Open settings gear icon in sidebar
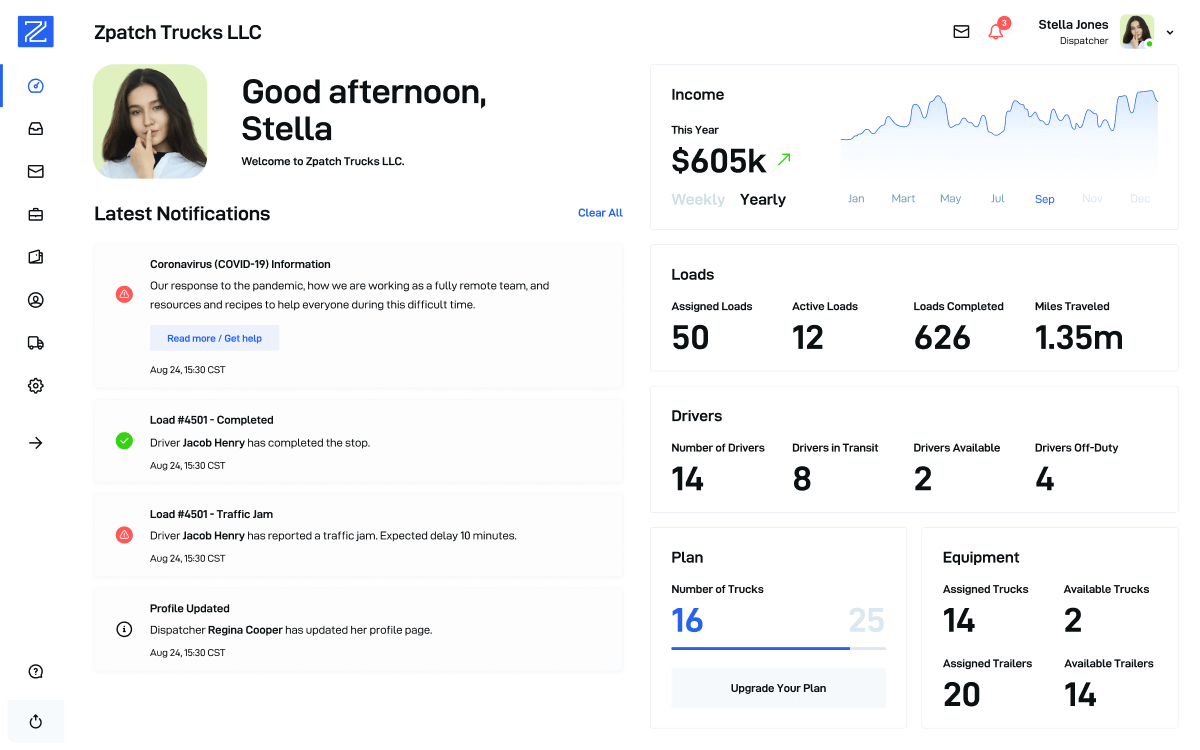Viewport: 1200px width, 750px height. click(36, 386)
